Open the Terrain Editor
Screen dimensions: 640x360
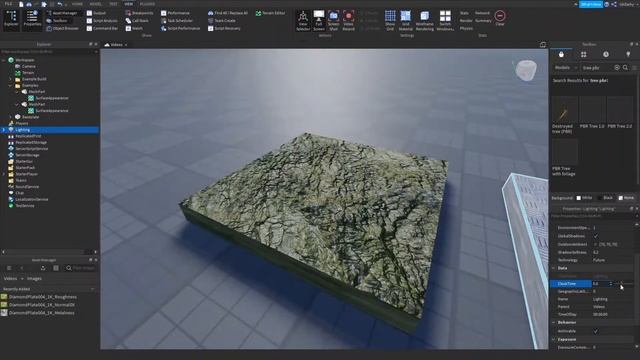click(270, 13)
